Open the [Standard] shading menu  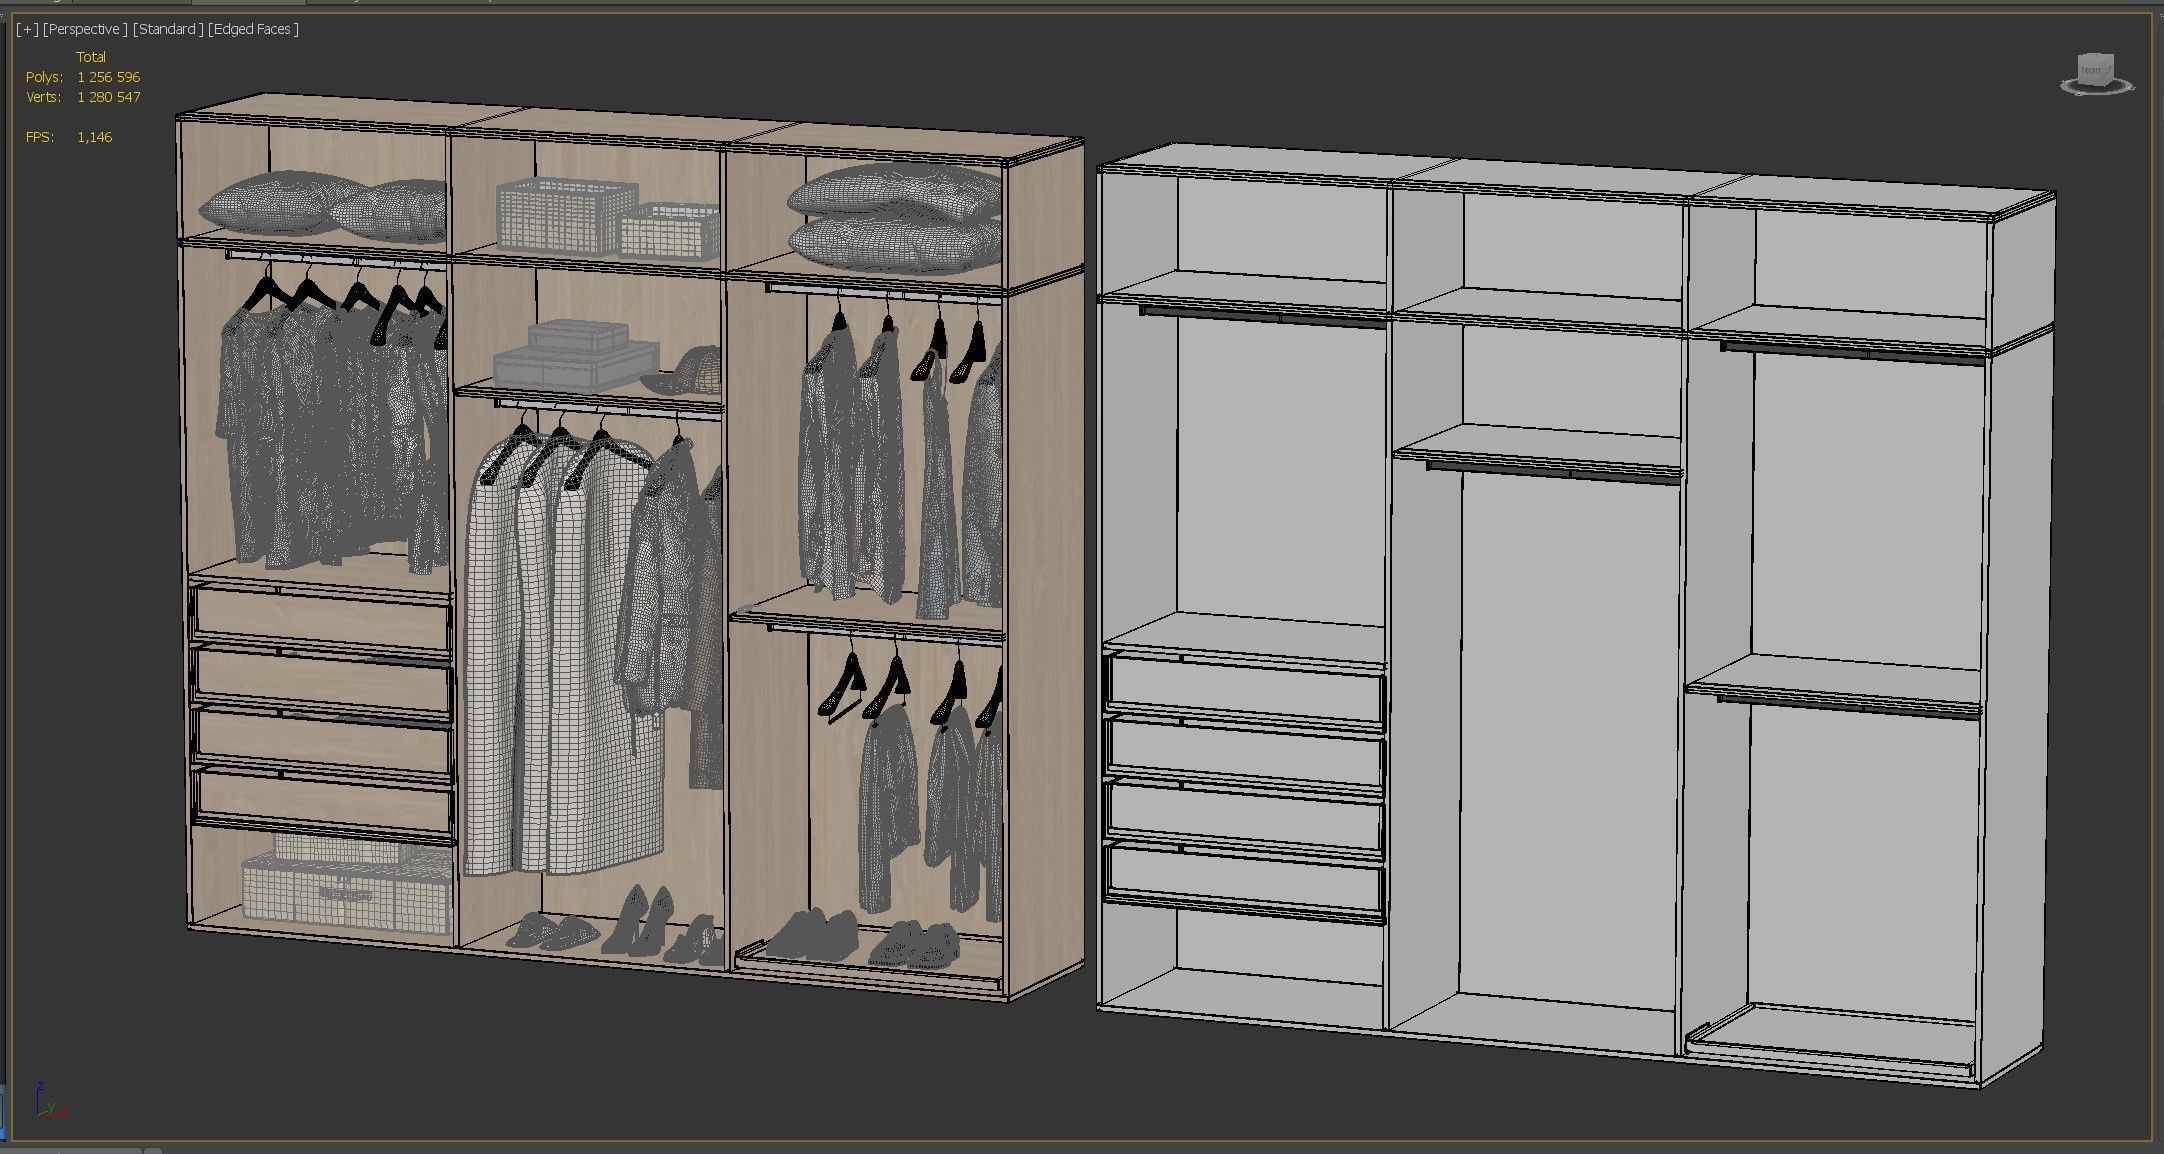coord(168,29)
